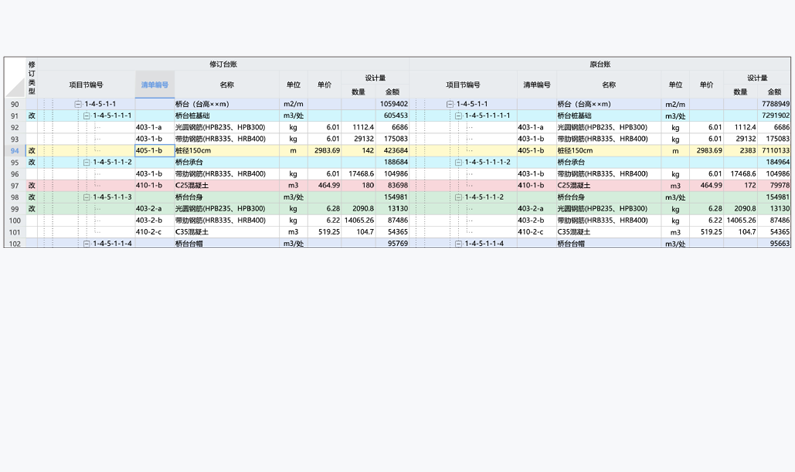The width and height of the screenshot is (795, 472).
Task: Collapse node 1-4-5-1-1-1-2 in the 原台账 pane
Action: click(x=458, y=162)
